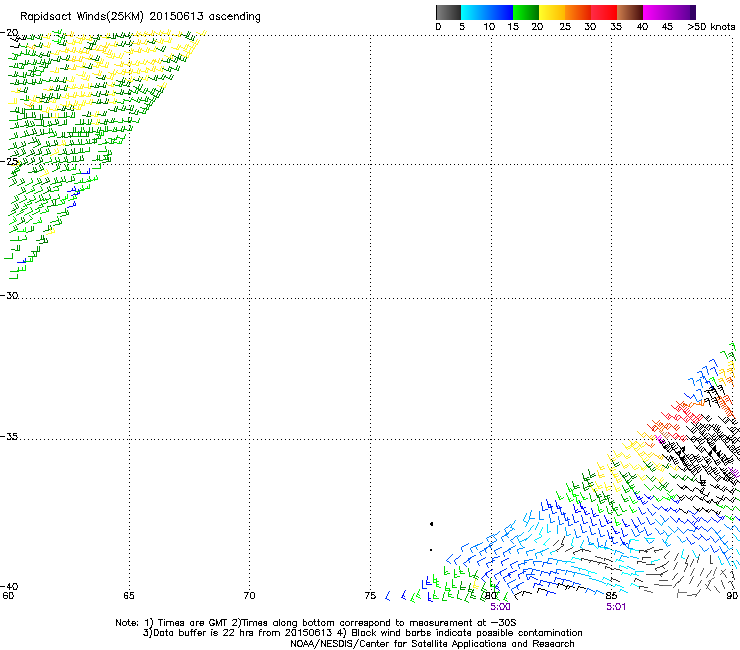Click the '90' longitude axis label

click(x=732, y=596)
